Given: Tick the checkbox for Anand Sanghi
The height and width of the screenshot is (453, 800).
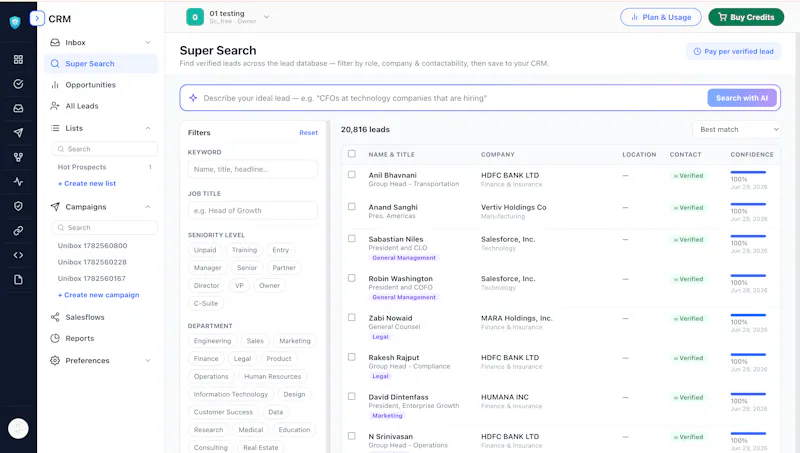Looking at the screenshot, I should click(352, 207).
